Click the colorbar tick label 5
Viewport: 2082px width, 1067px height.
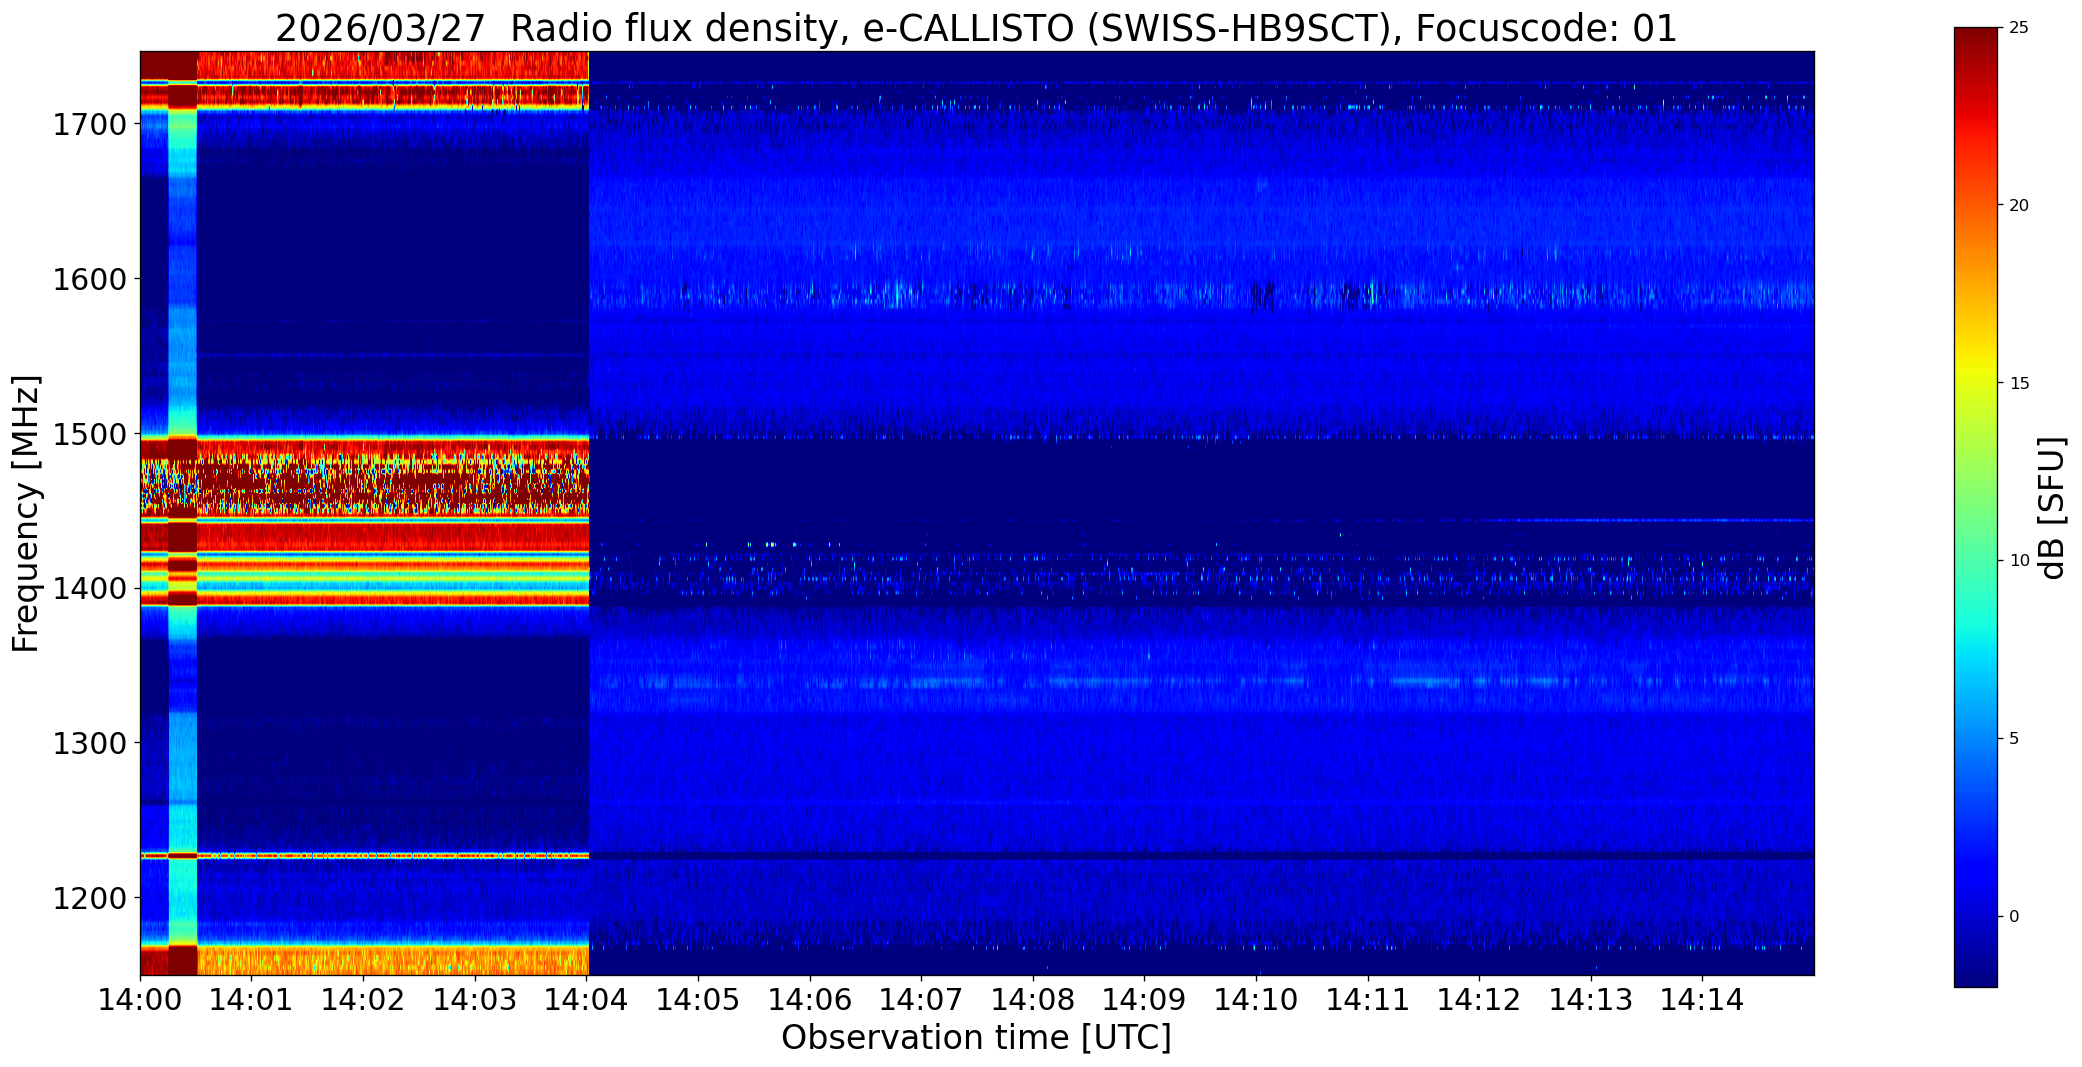[x=2014, y=739]
